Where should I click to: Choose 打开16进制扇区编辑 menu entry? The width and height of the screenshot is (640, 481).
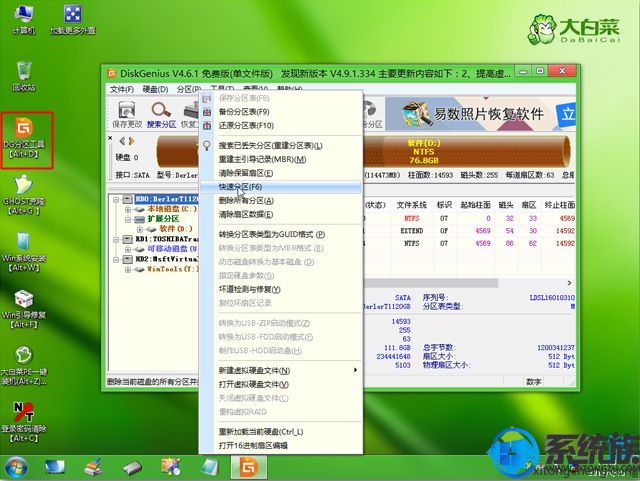pos(281,446)
